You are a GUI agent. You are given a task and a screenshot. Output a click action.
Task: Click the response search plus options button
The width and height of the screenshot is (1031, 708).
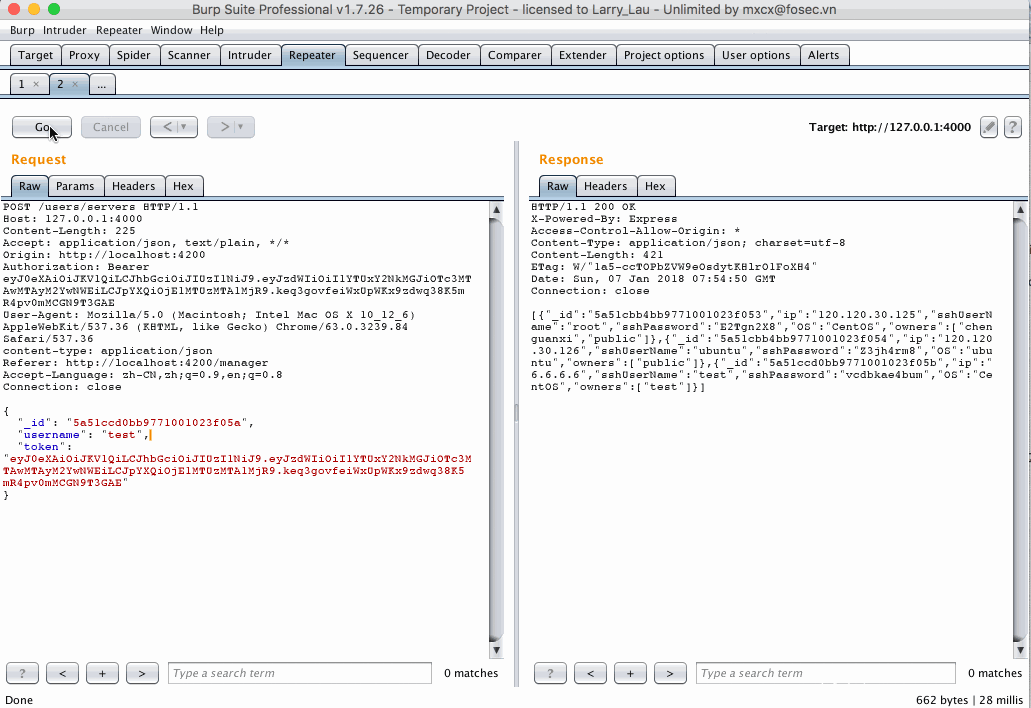pos(630,673)
